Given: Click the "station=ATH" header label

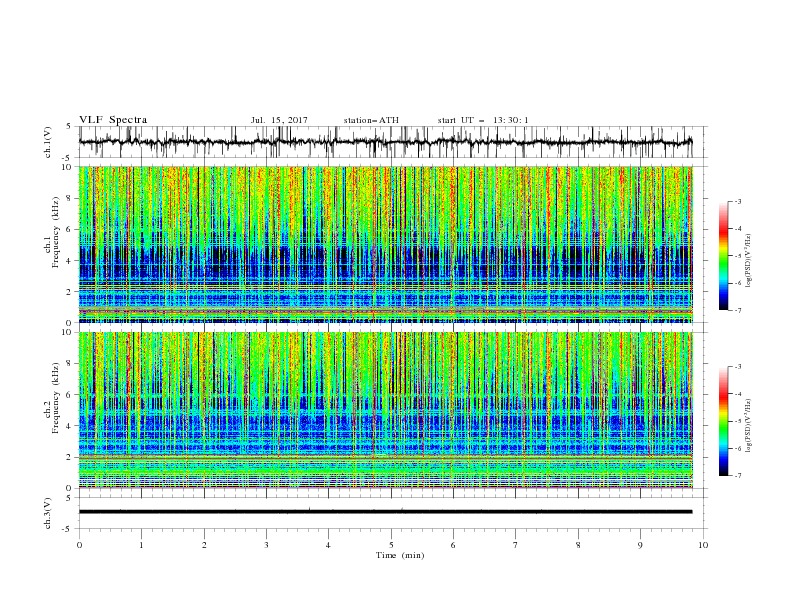Looking at the screenshot, I should (371, 120).
